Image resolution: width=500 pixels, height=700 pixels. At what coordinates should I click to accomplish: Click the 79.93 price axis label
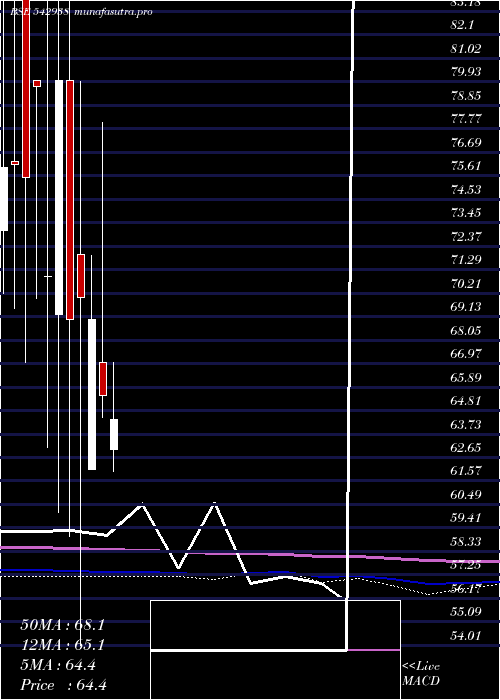click(466, 72)
